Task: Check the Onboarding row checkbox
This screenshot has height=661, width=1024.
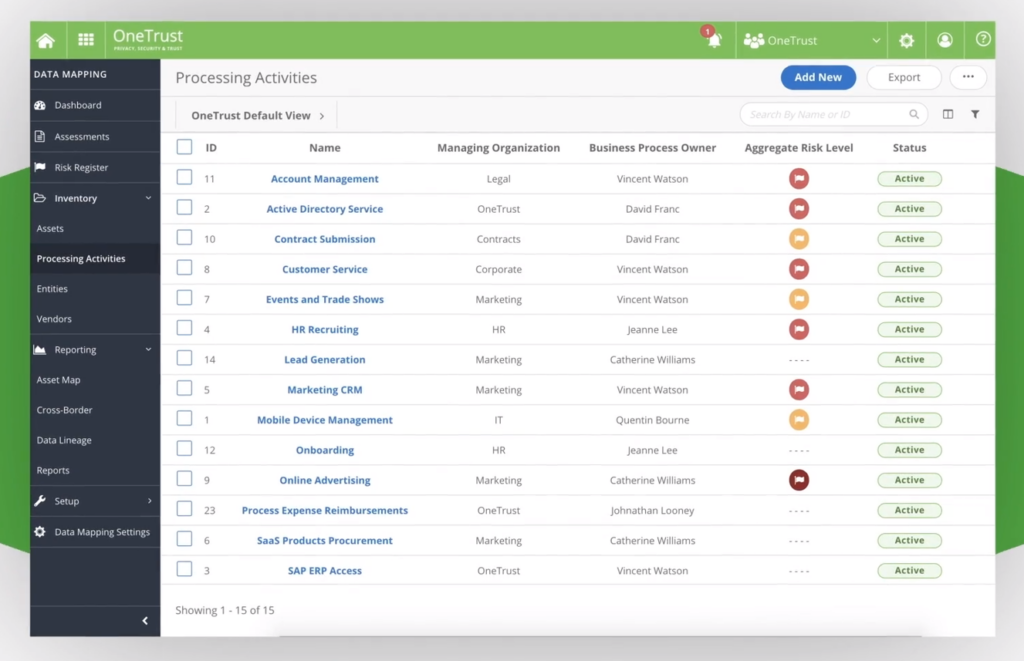Action: point(185,450)
